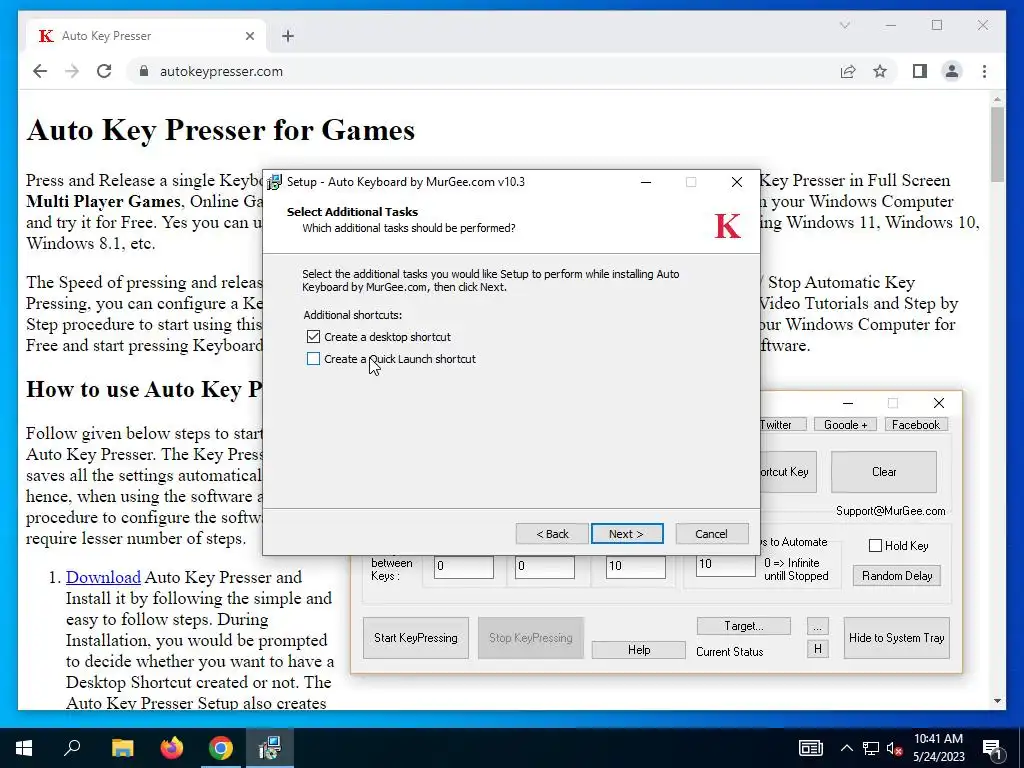Open File Explorer from taskbar
Viewport: 1024px width, 768px height.
[122, 748]
